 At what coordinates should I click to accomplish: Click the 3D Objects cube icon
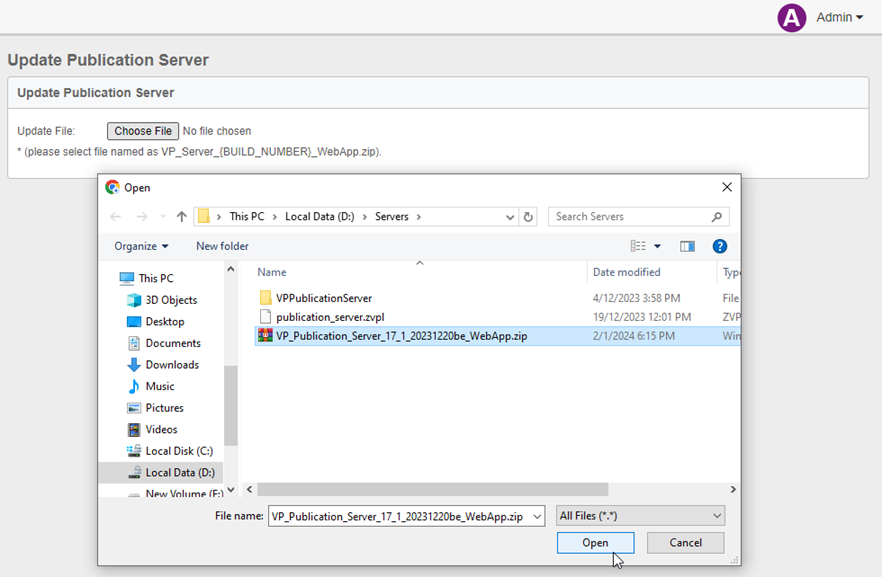pos(134,300)
